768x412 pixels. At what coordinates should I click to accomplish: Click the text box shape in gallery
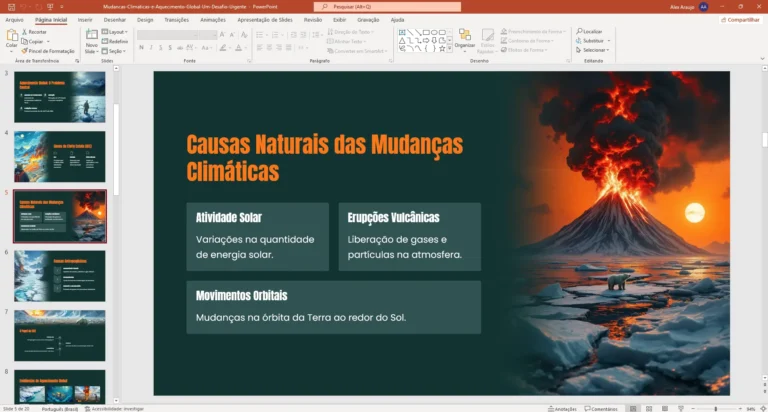(x=403, y=32)
